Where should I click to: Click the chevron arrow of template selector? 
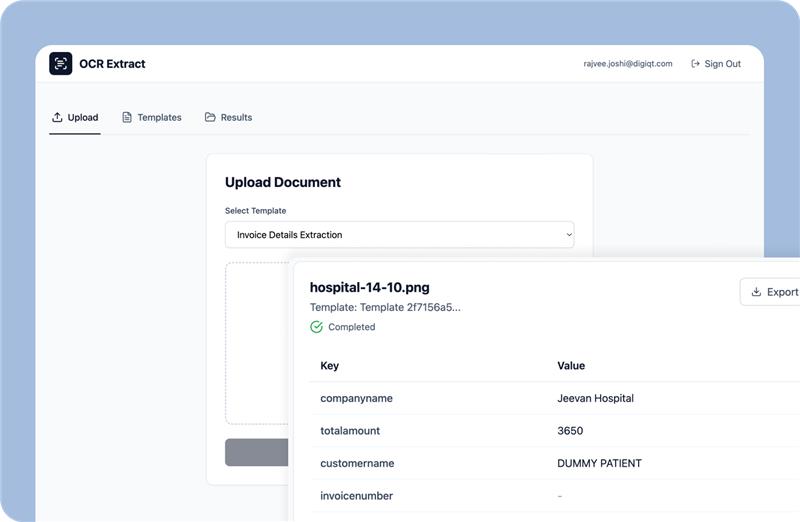coord(569,235)
